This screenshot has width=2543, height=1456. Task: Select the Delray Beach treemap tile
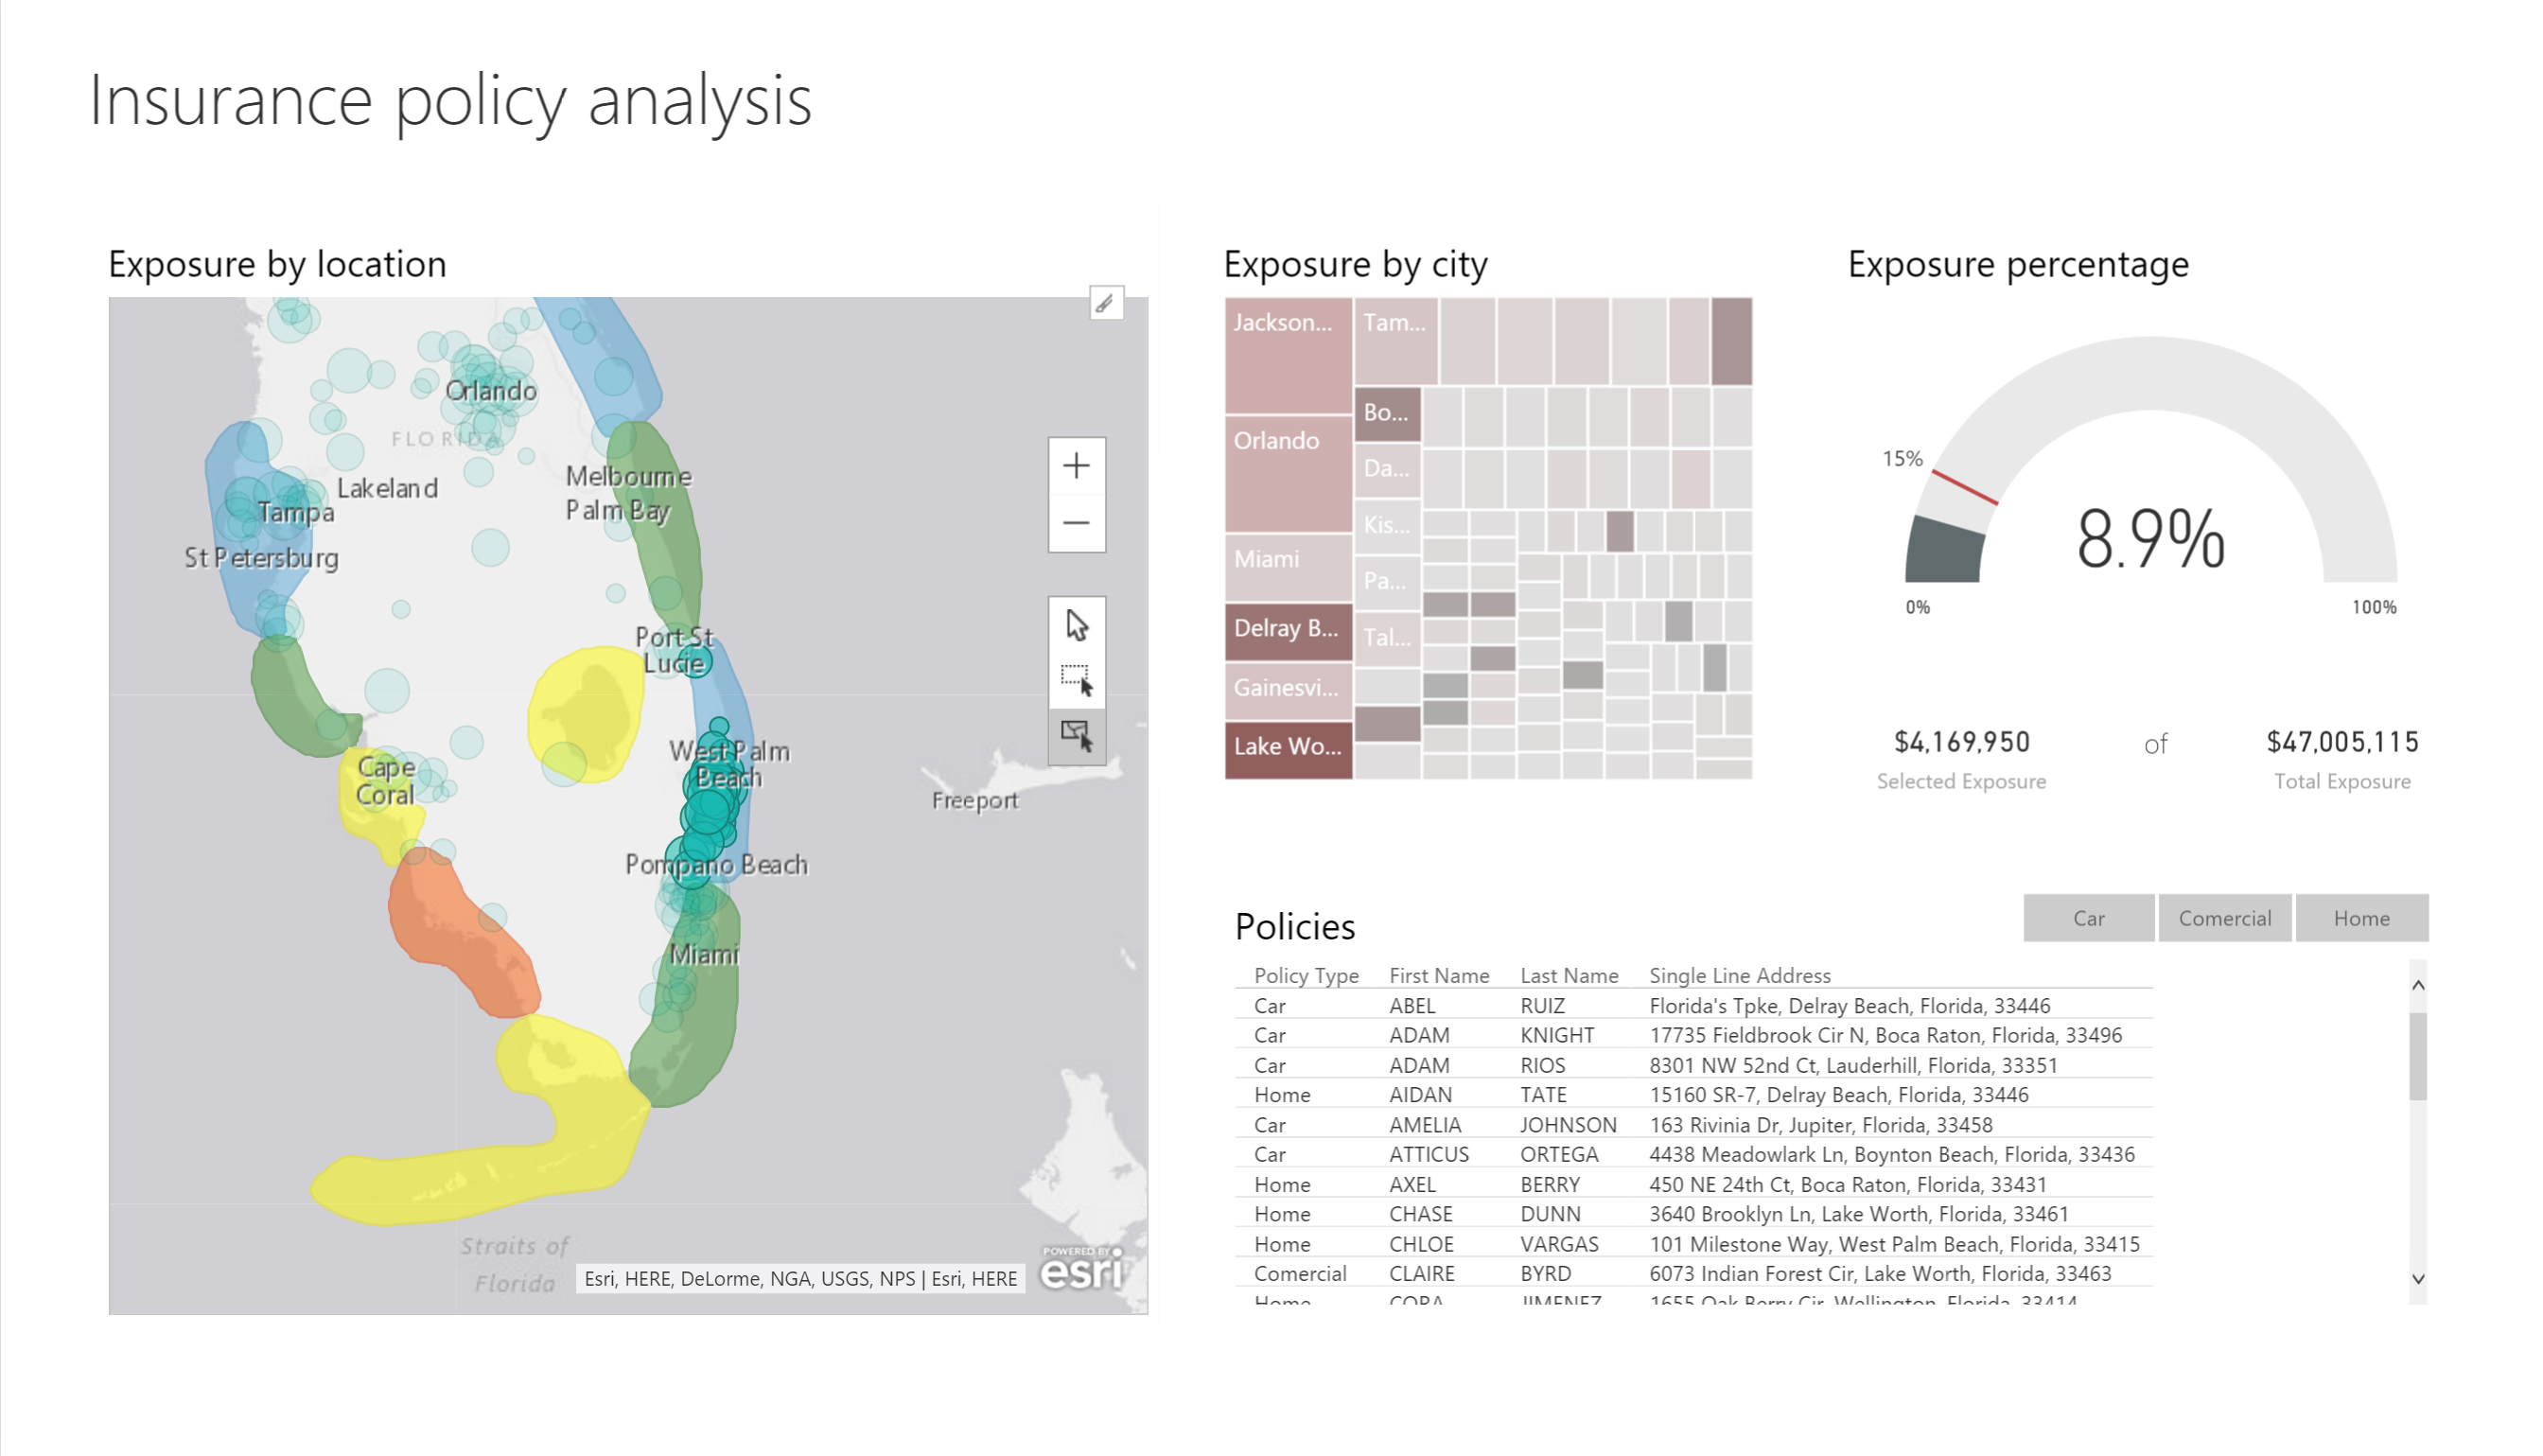(x=1288, y=630)
